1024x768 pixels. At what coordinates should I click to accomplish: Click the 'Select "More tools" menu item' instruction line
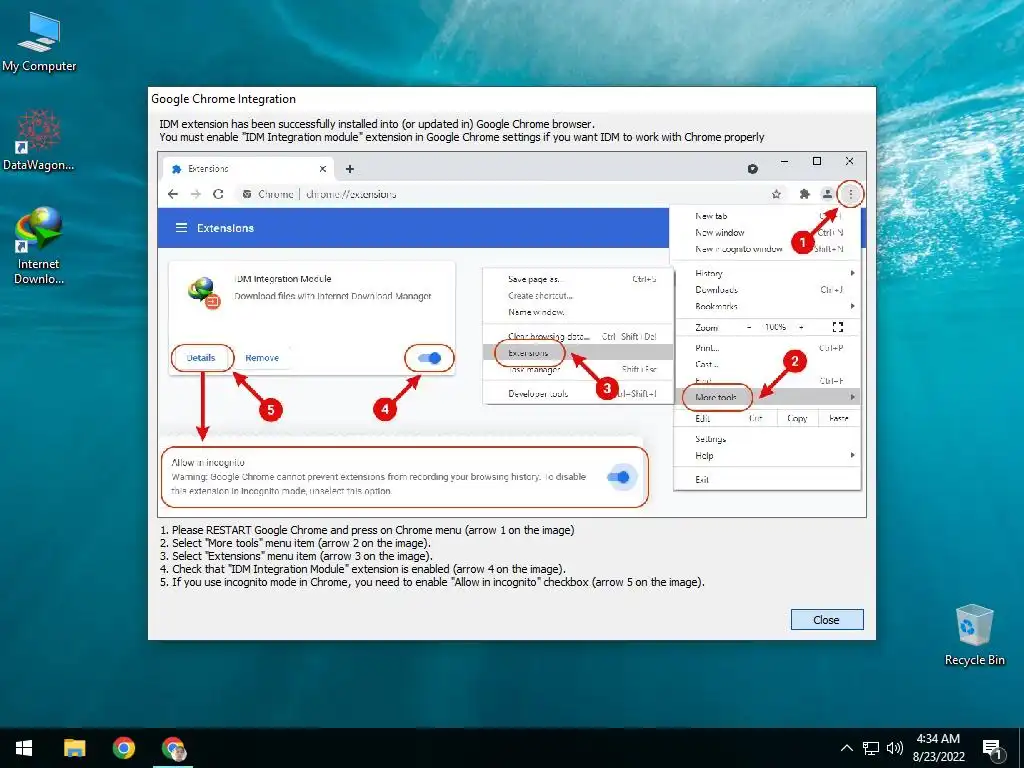click(x=295, y=543)
